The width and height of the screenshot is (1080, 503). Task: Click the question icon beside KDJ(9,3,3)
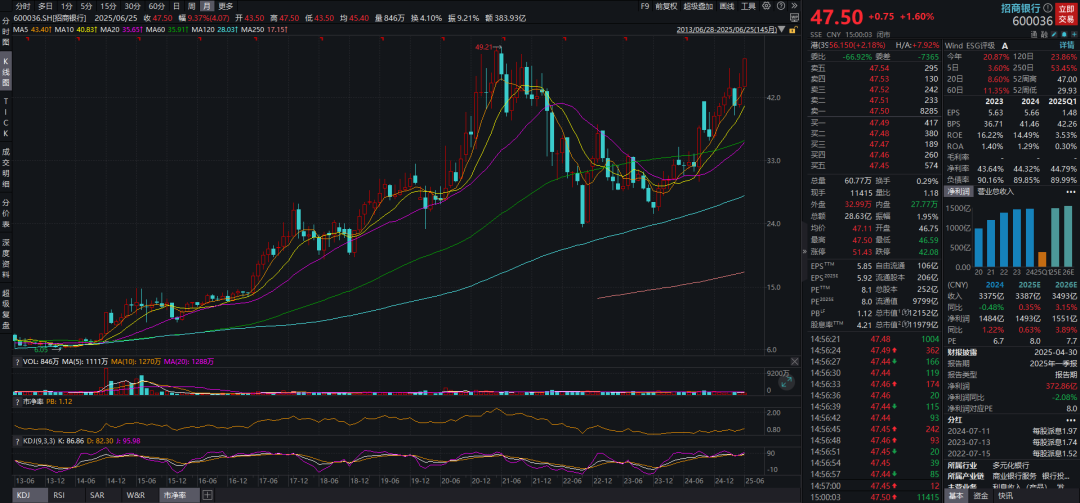click(19, 440)
